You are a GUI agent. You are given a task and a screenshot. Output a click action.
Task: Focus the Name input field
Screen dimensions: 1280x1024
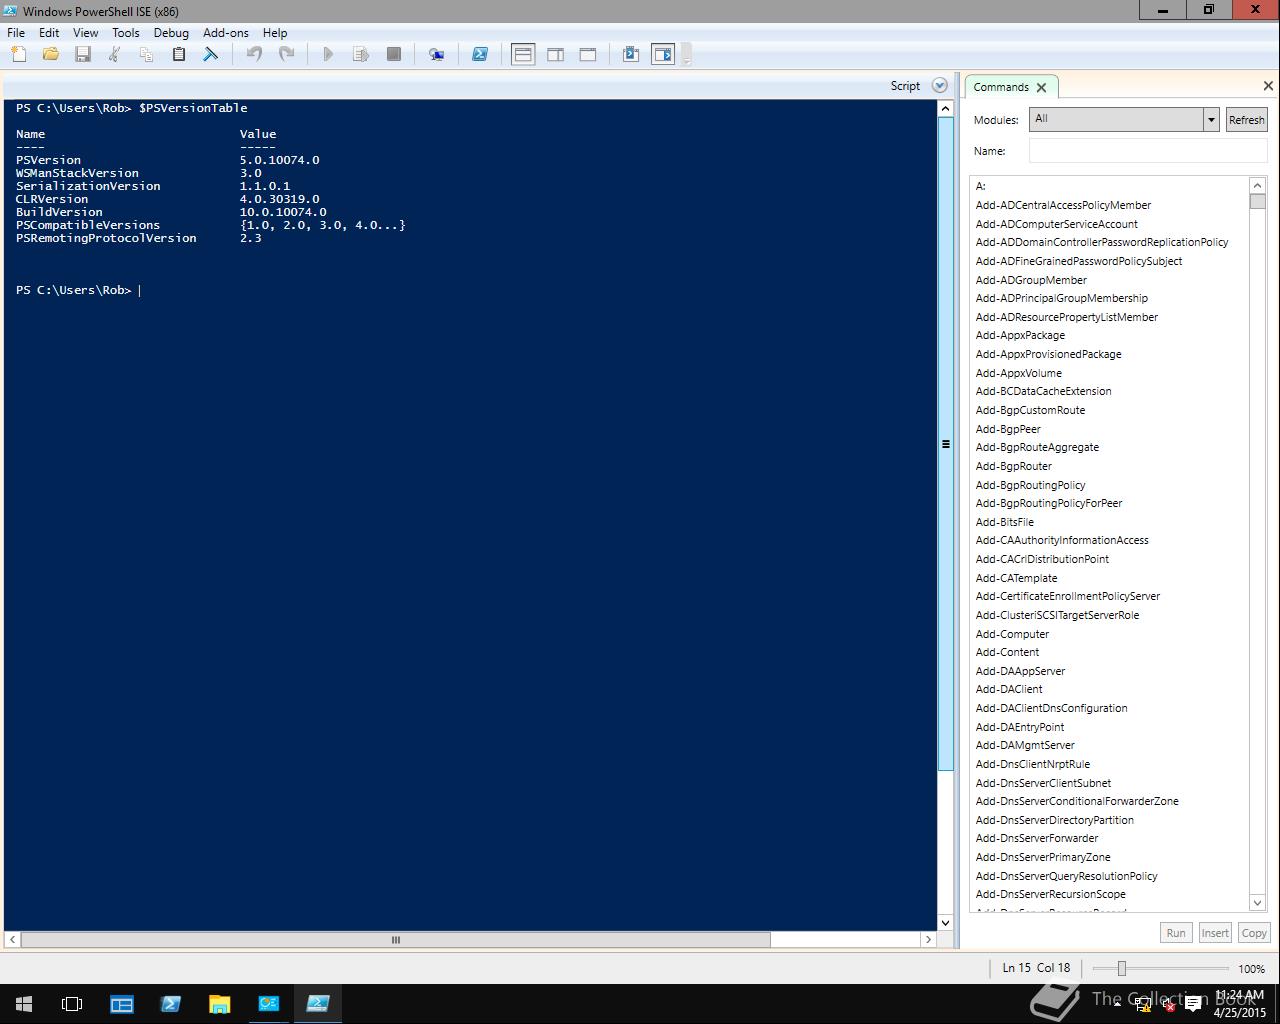(1148, 151)
